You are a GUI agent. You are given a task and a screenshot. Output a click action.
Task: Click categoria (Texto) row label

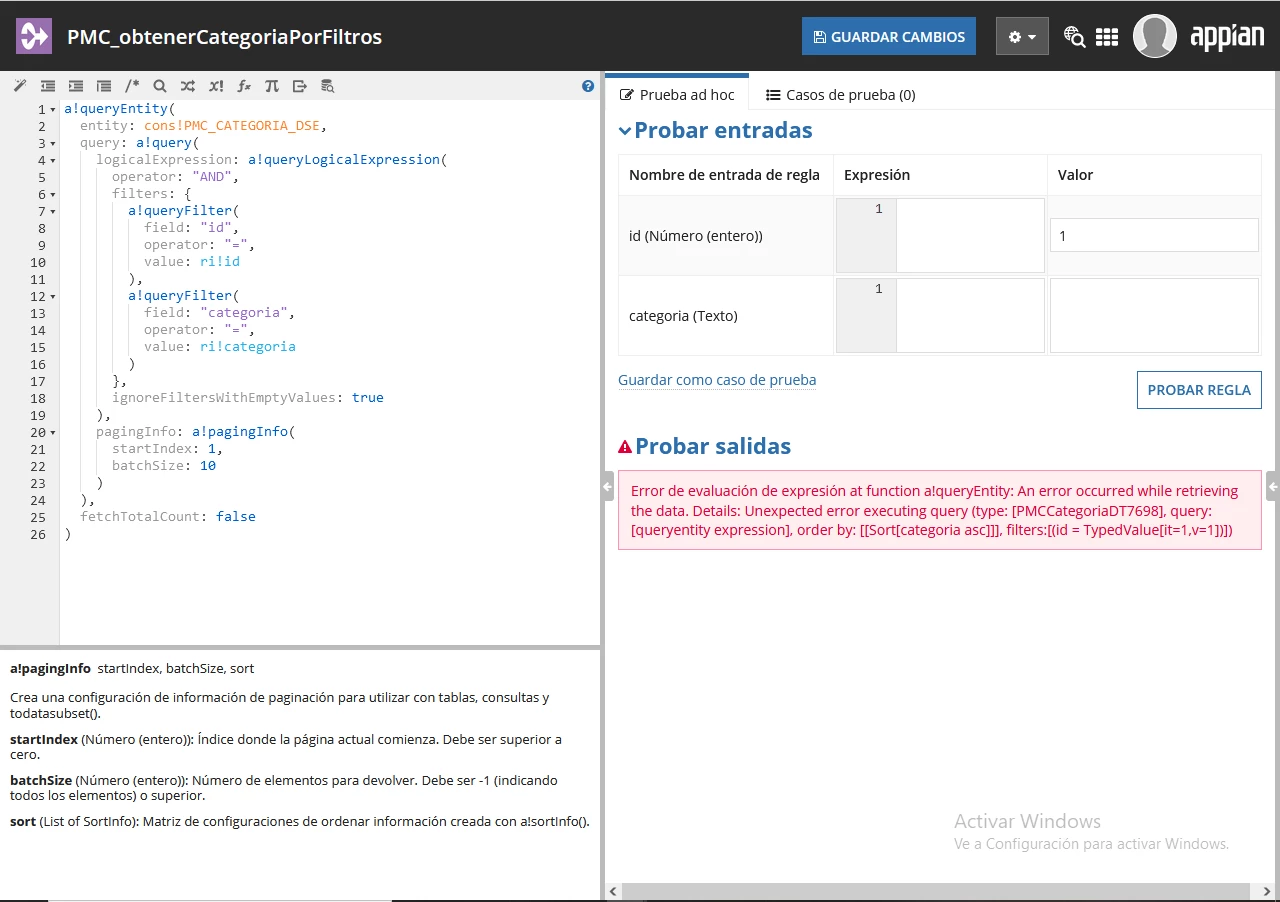click(683, 316)
